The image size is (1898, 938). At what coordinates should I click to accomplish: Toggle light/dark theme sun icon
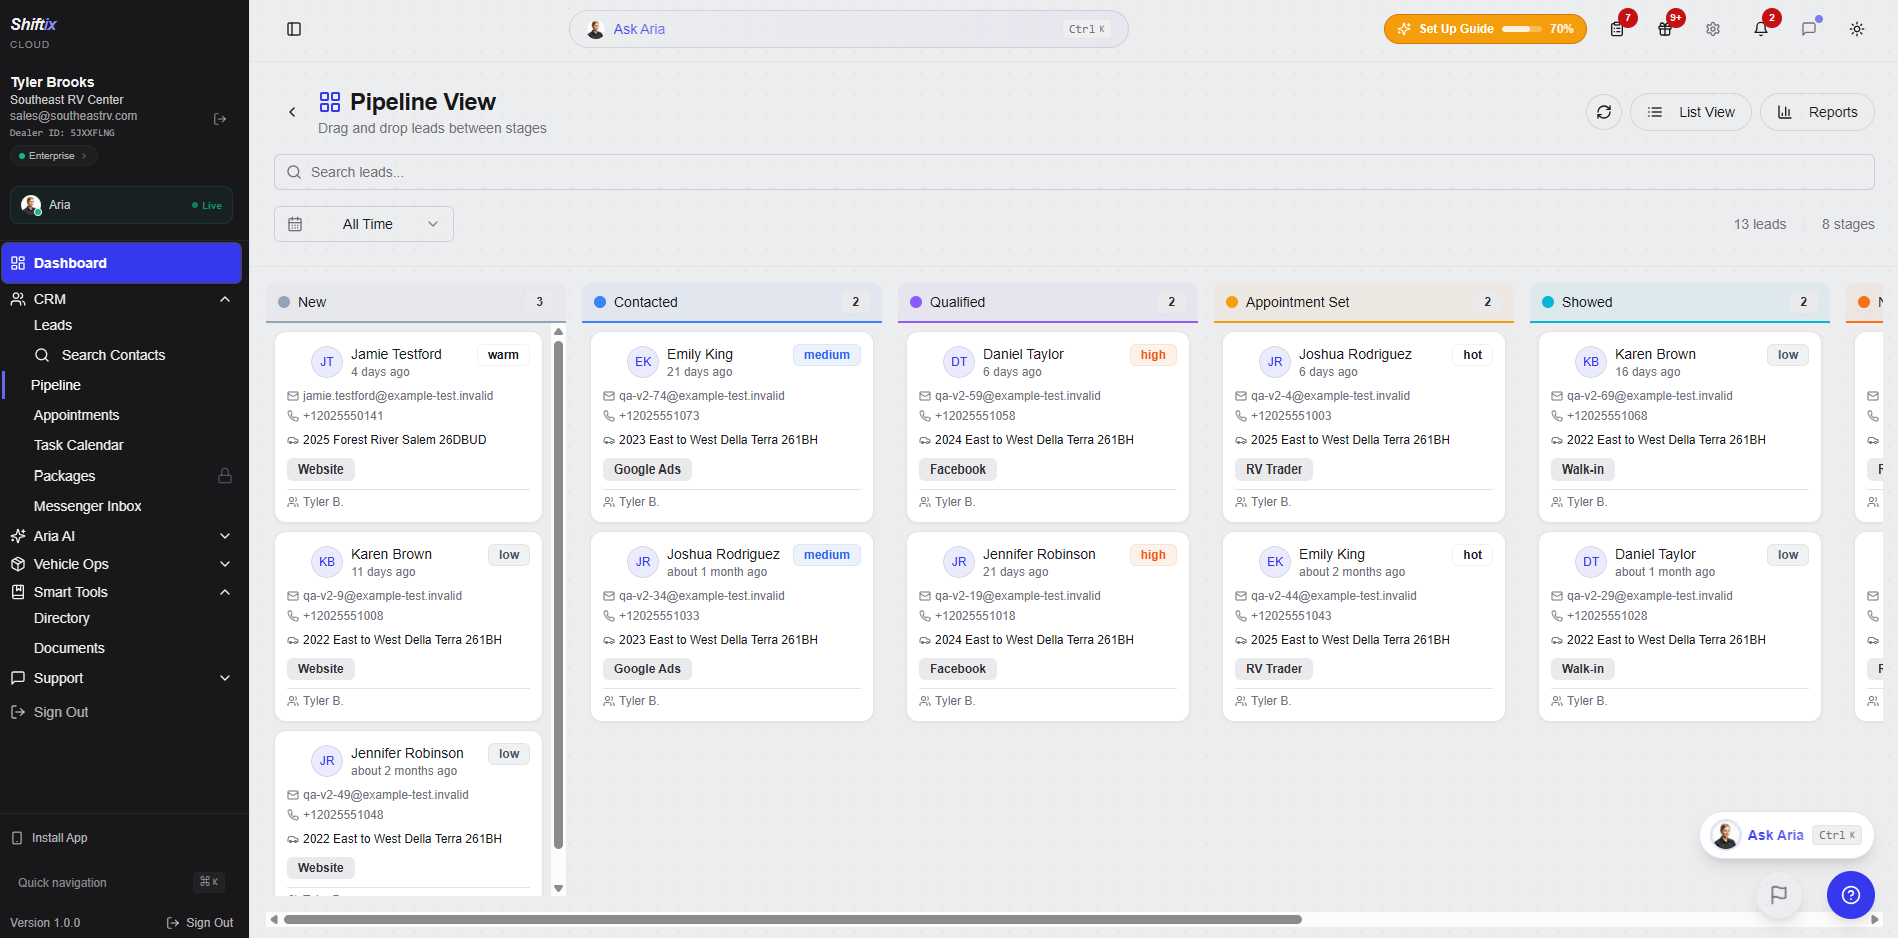1857,29
